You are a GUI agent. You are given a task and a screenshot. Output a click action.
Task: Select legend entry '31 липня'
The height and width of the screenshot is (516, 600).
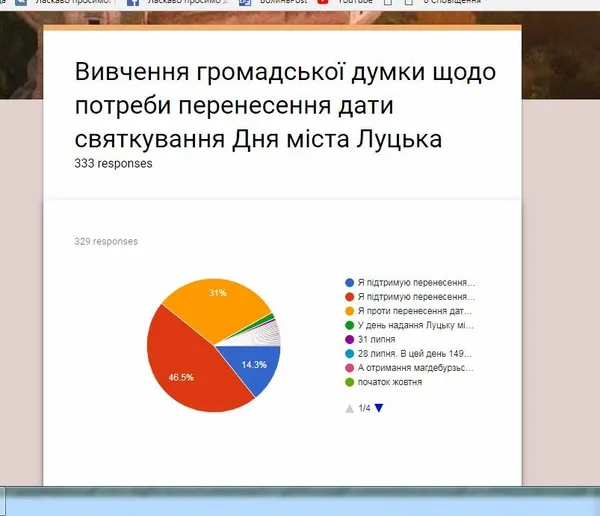(x=377, y=340)
